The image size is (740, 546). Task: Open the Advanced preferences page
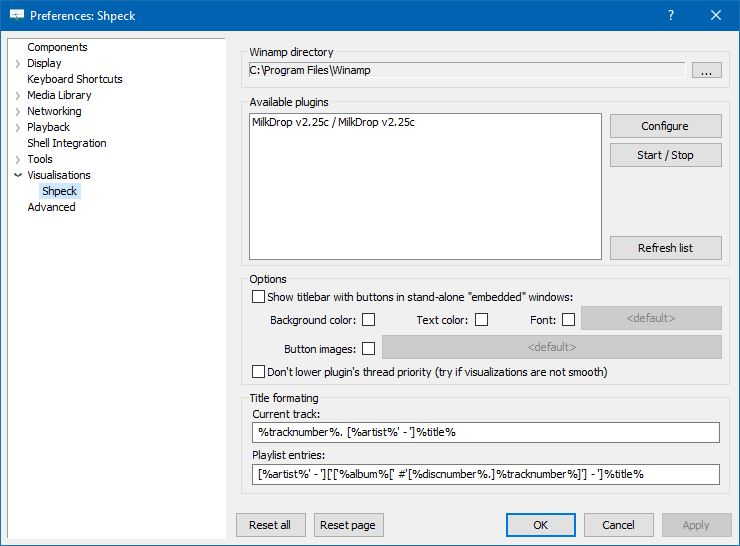[51, 207]
